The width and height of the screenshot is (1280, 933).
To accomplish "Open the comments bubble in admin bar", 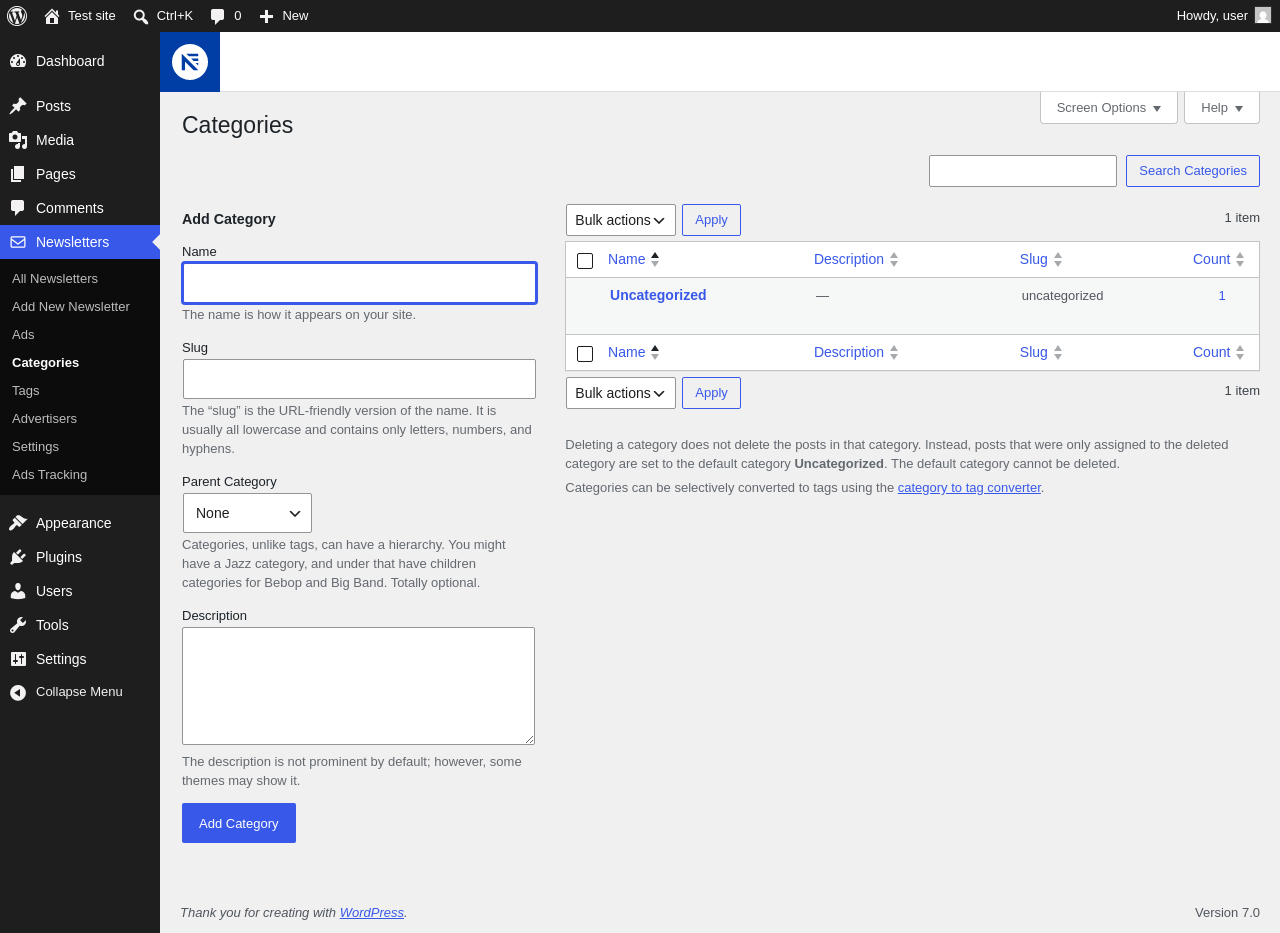I will pos(225,16).
